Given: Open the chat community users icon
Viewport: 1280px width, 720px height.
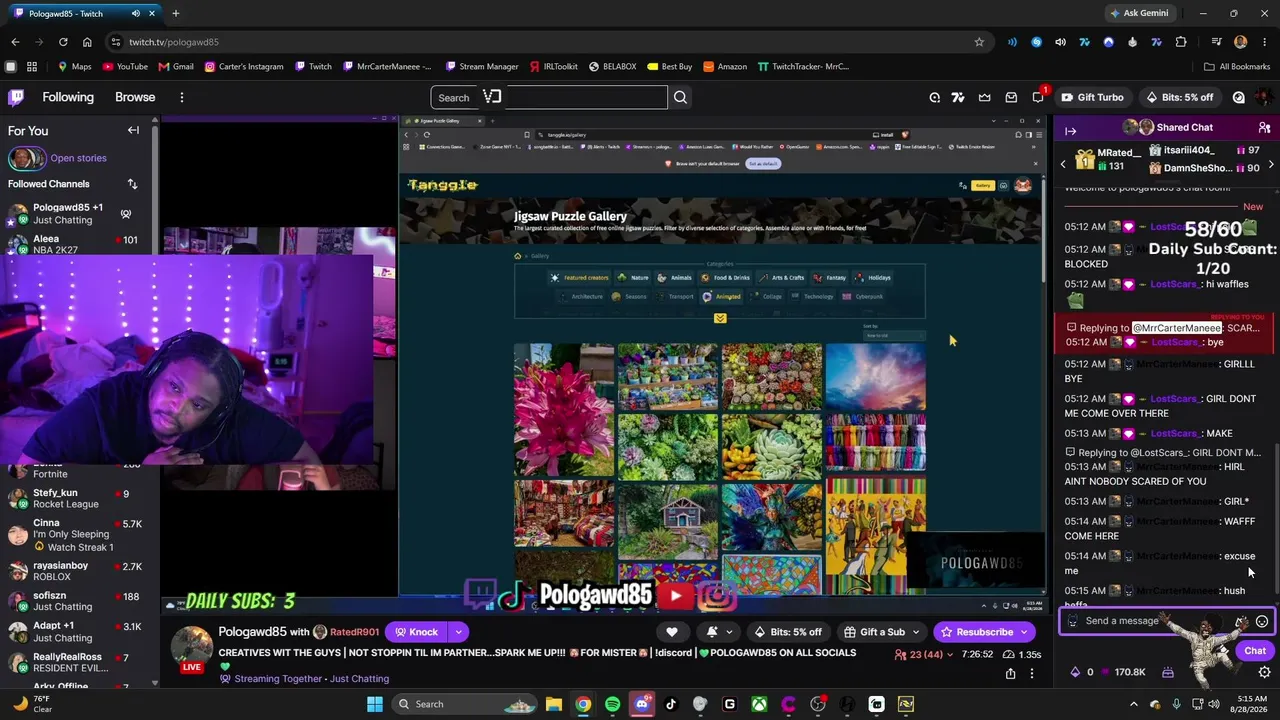Looking at the screenshot, I should pyautogui.click(x=1264, y=128).
